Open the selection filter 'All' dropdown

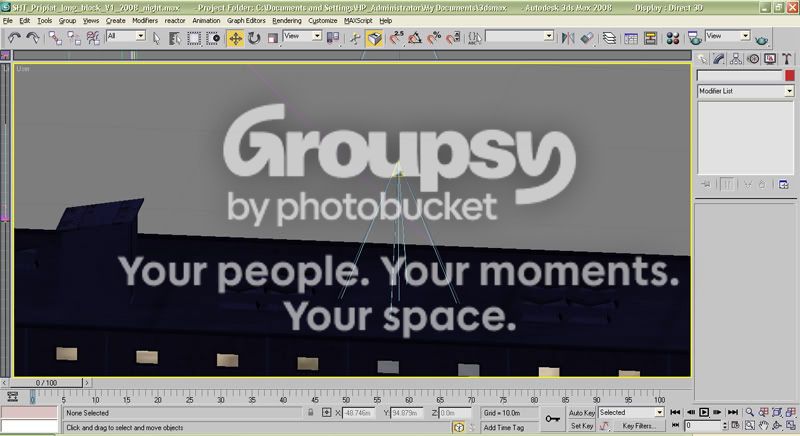[x=126, y=36]
